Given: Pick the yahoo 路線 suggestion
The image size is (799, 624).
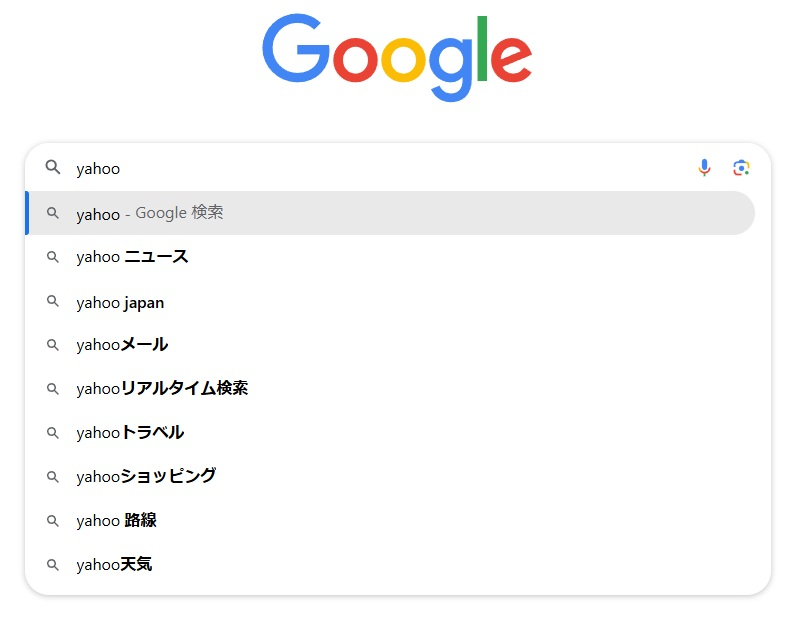Looking at the screenshot, I should (116, 520).
